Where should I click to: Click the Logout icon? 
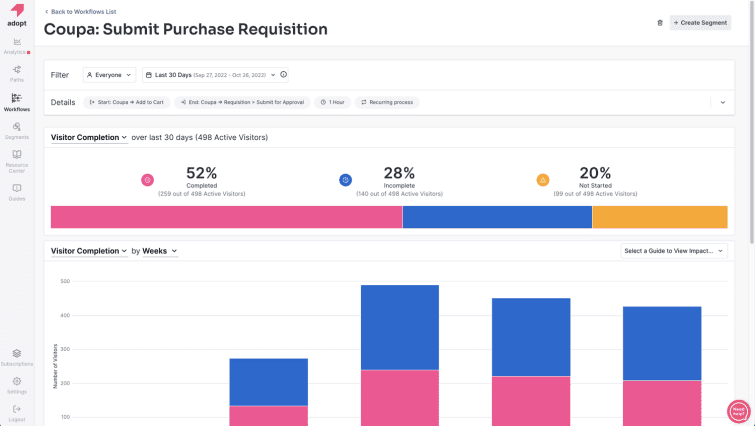(17, 409)
